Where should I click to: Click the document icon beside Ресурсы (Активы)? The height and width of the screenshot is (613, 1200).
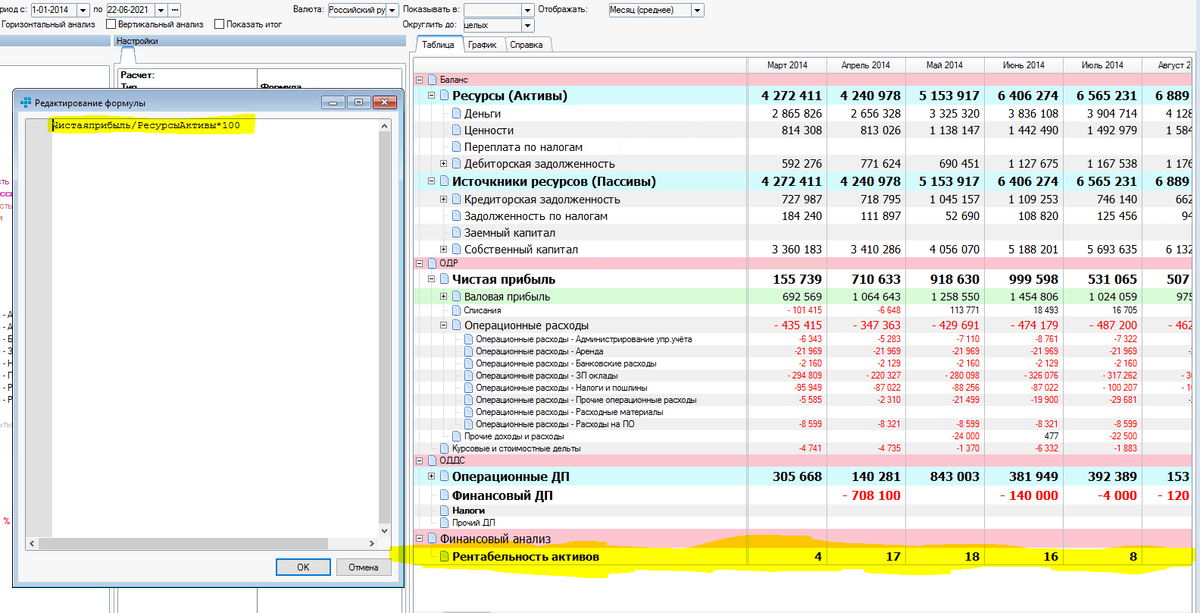[x=444, y=96]
